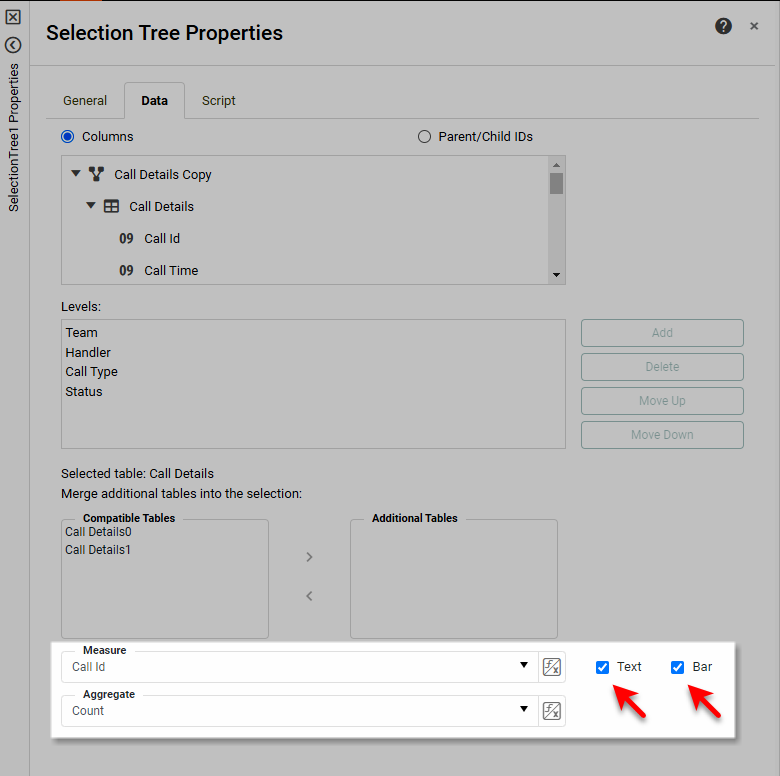Viewport: 780px width, 776px height.
Task: Select Call Time column in tree
Action: (x=171, y=271)
